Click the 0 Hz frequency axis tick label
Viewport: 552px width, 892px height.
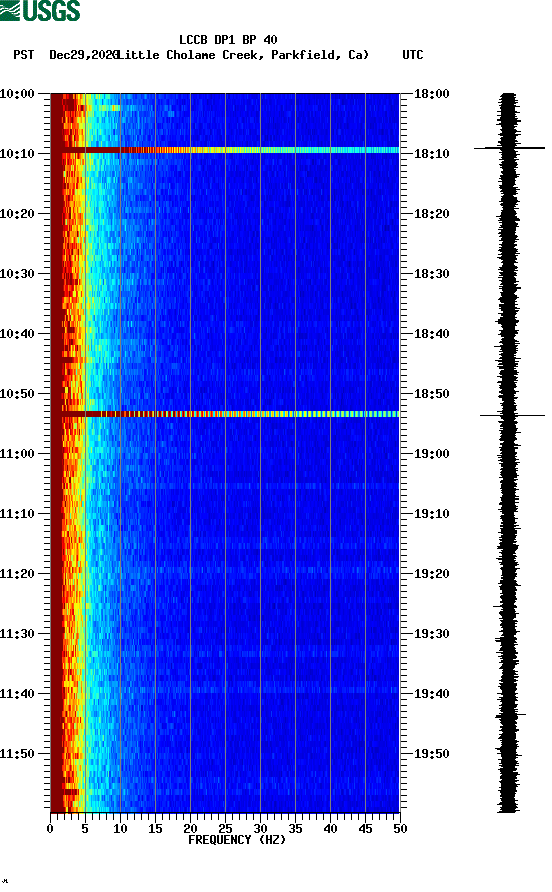tap(50, 829)
